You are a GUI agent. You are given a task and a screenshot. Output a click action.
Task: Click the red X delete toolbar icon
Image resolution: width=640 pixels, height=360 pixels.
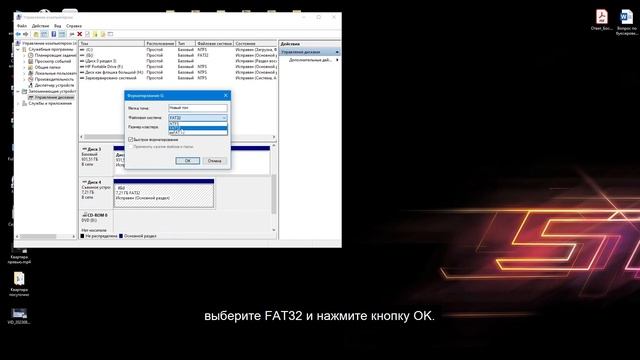tap(80, 34)
